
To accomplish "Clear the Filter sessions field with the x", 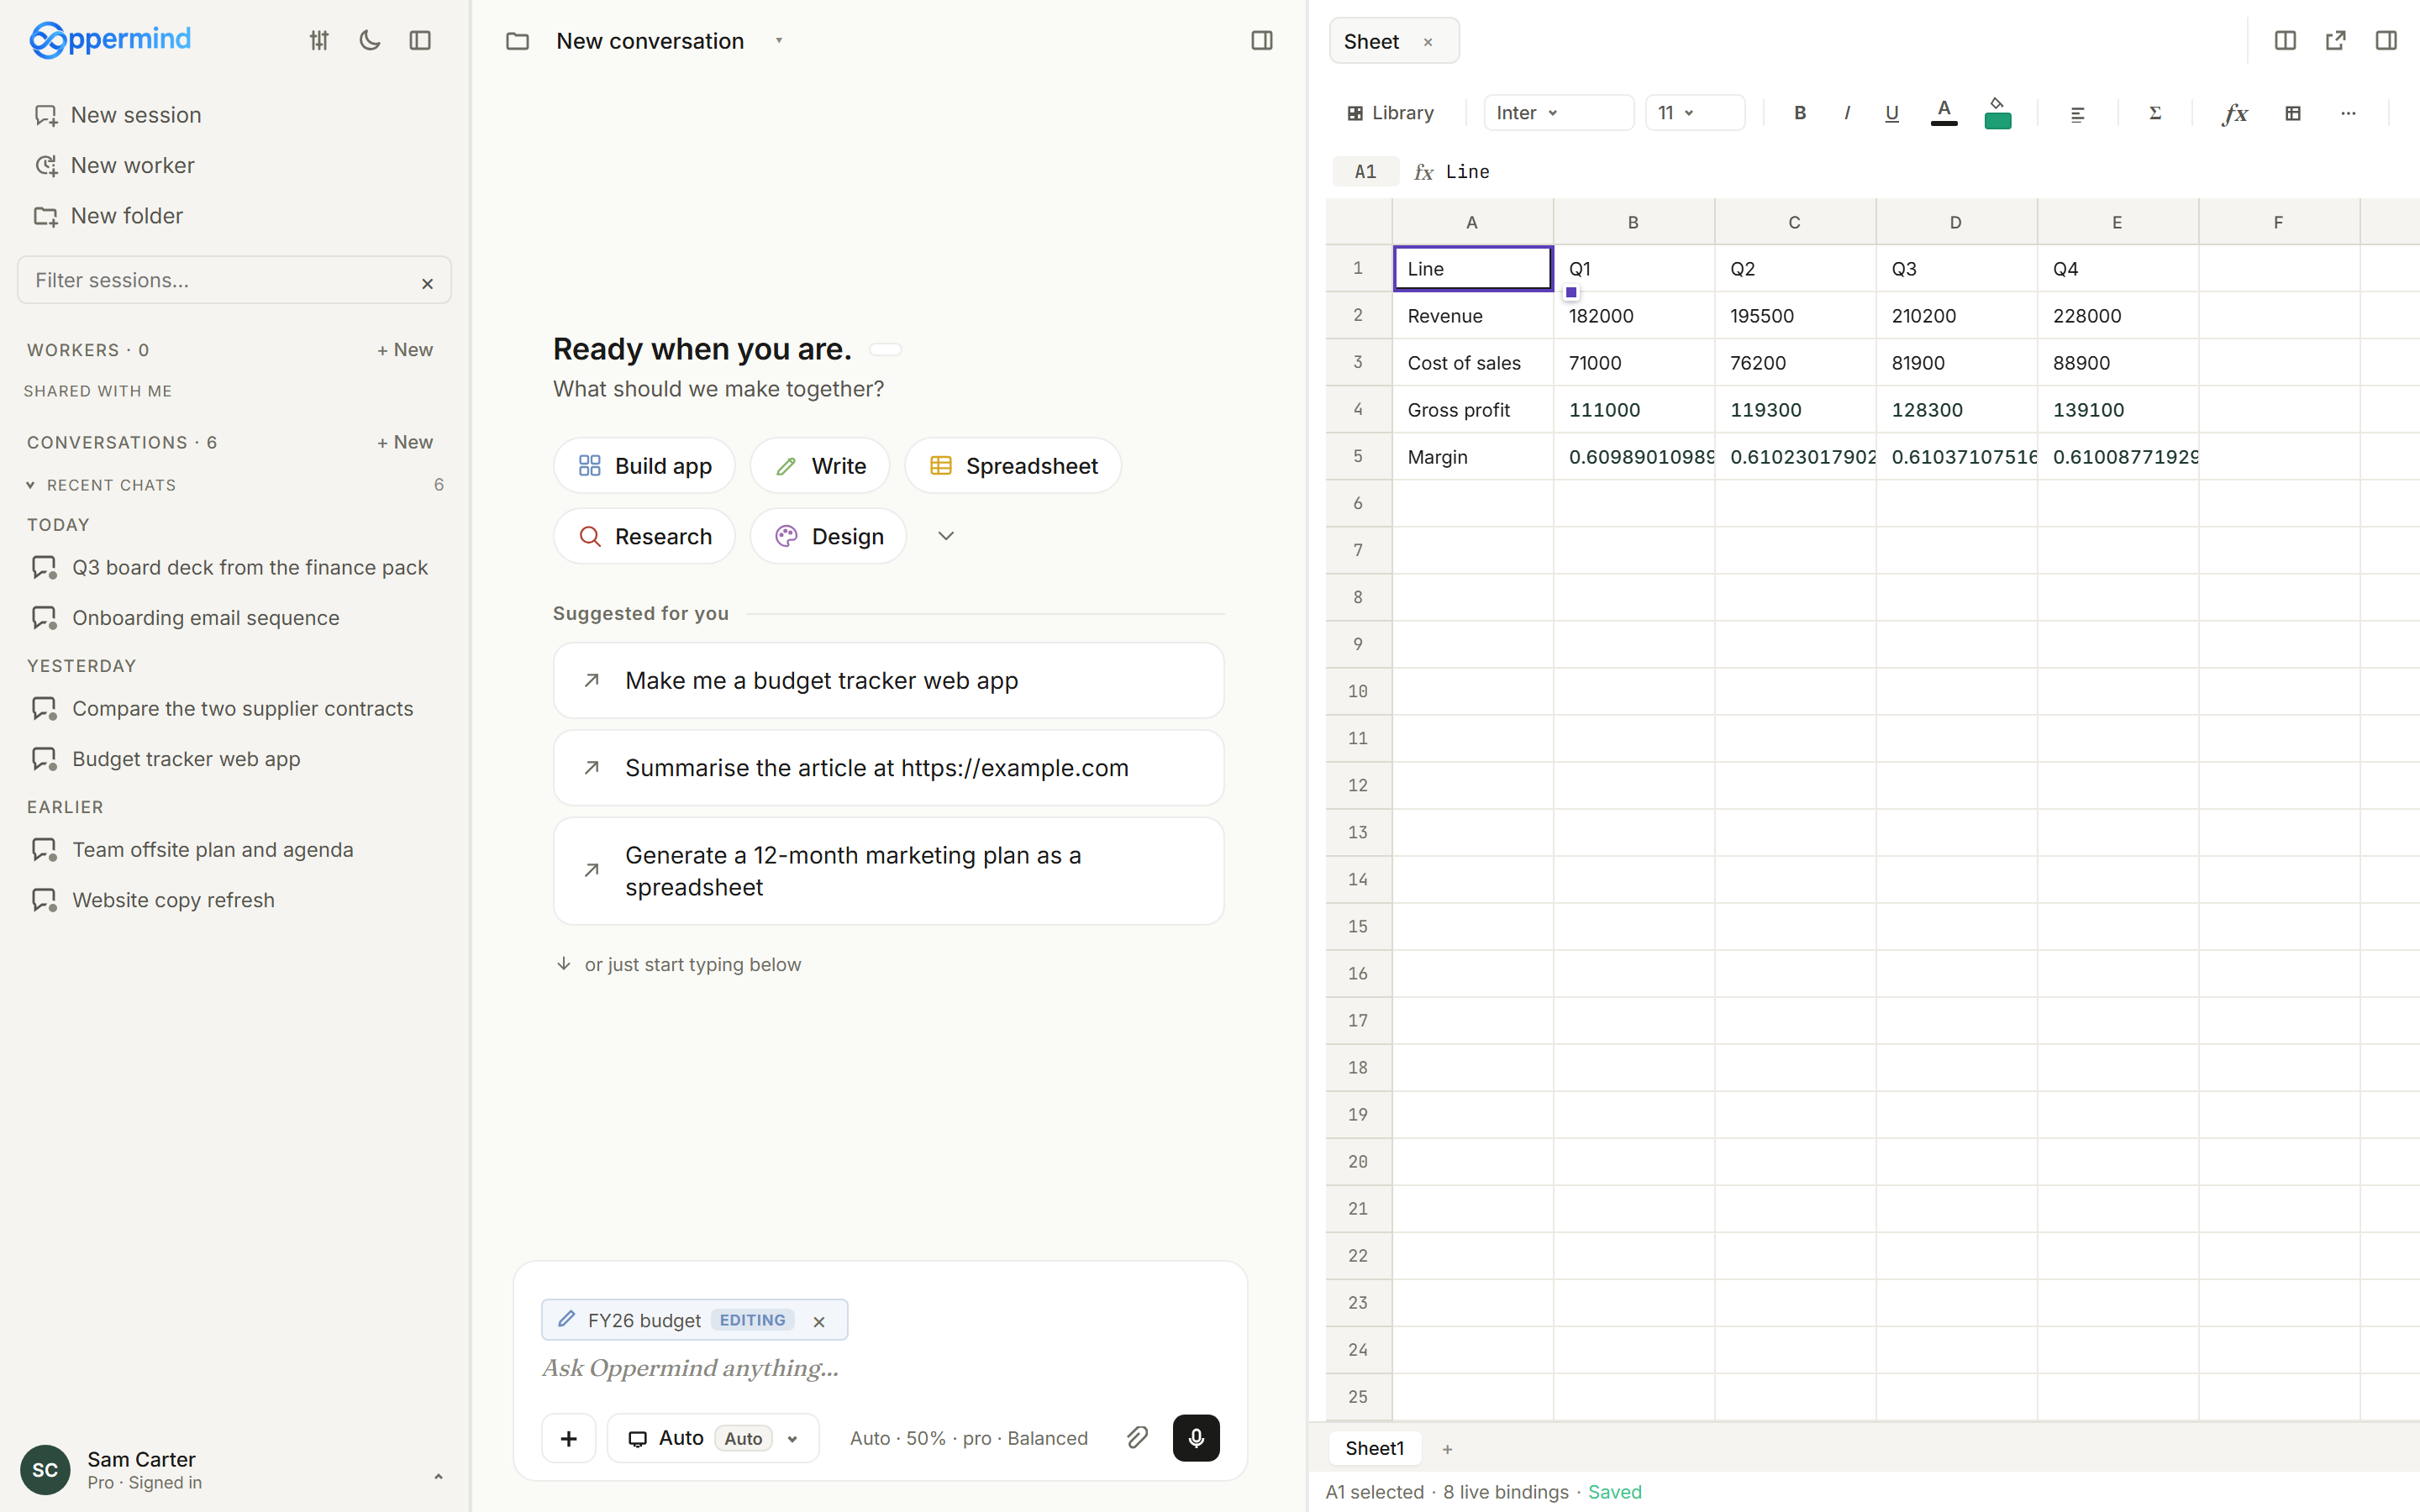I will click(427, 283).
